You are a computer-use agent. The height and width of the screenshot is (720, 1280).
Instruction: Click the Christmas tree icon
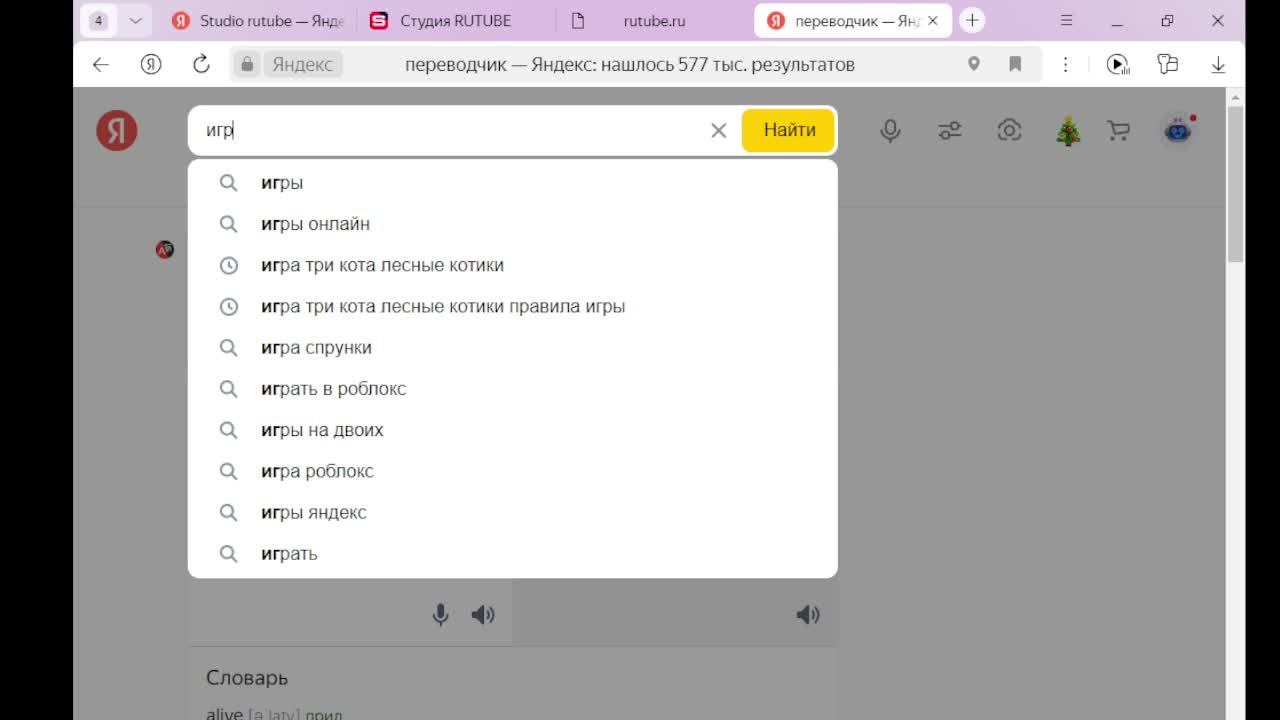tap(1068, 131)
